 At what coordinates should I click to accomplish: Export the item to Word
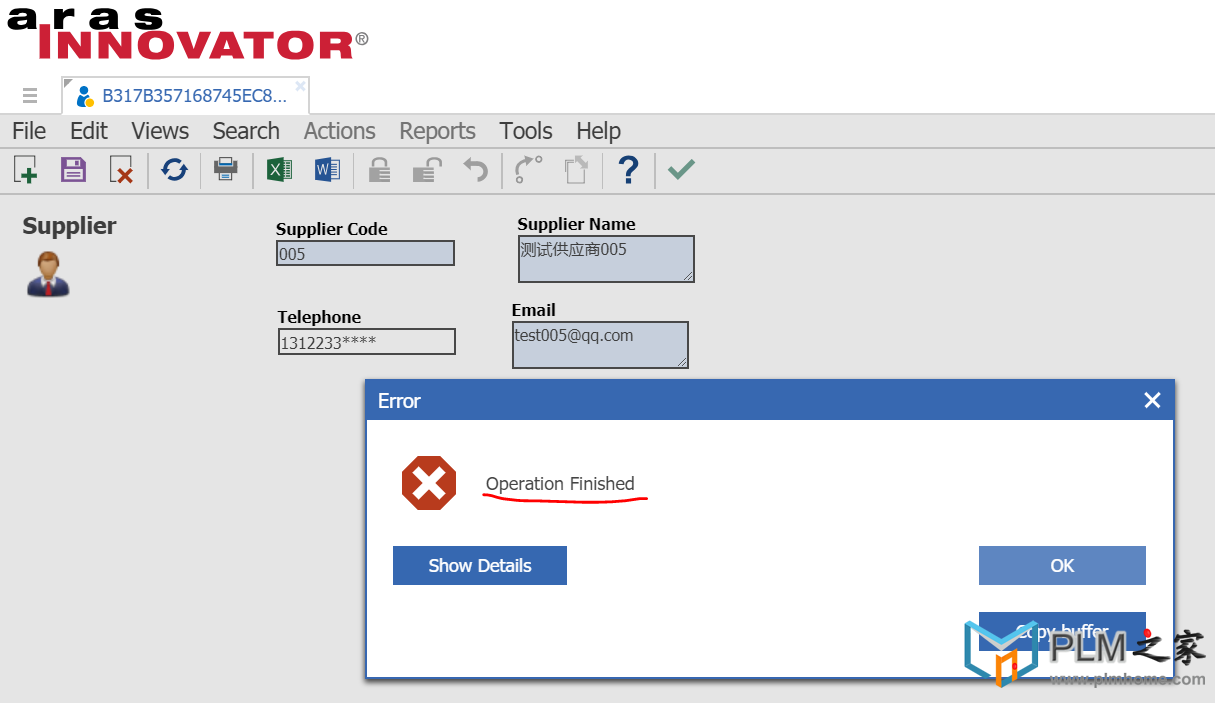[327, 170]
